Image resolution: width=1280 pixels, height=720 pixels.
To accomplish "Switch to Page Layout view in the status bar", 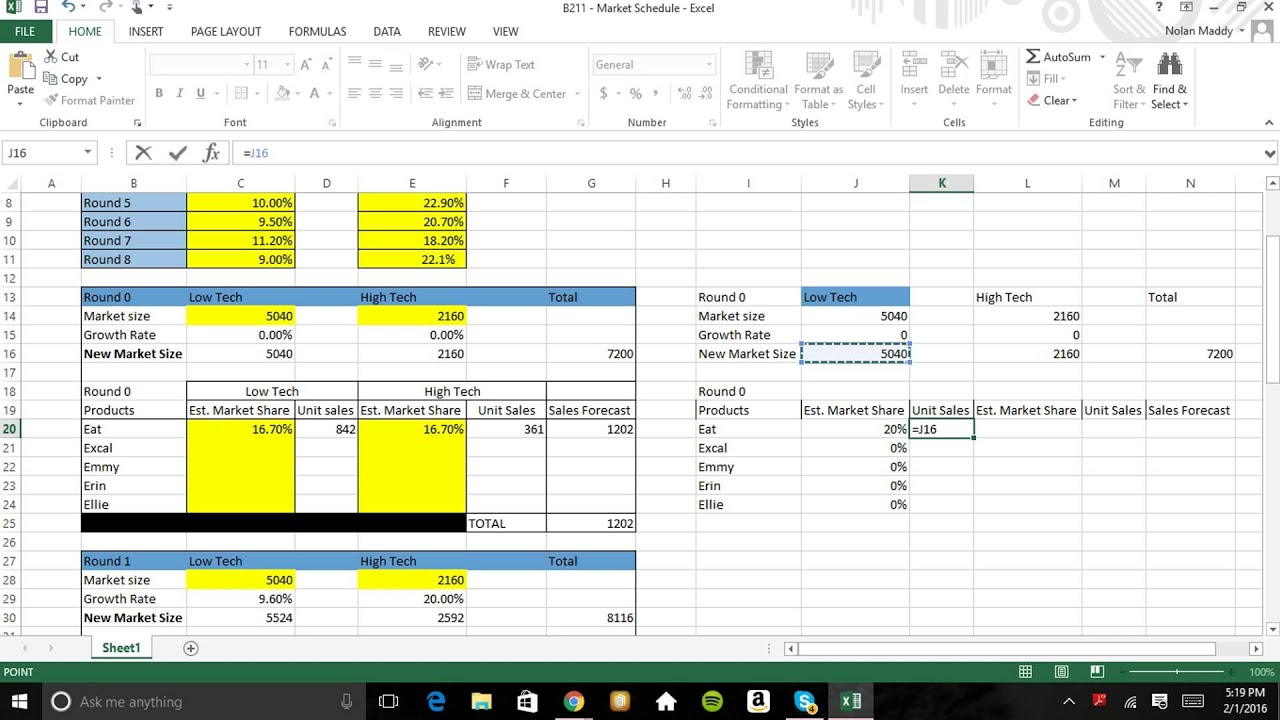I will click(x=1061, y=672).
